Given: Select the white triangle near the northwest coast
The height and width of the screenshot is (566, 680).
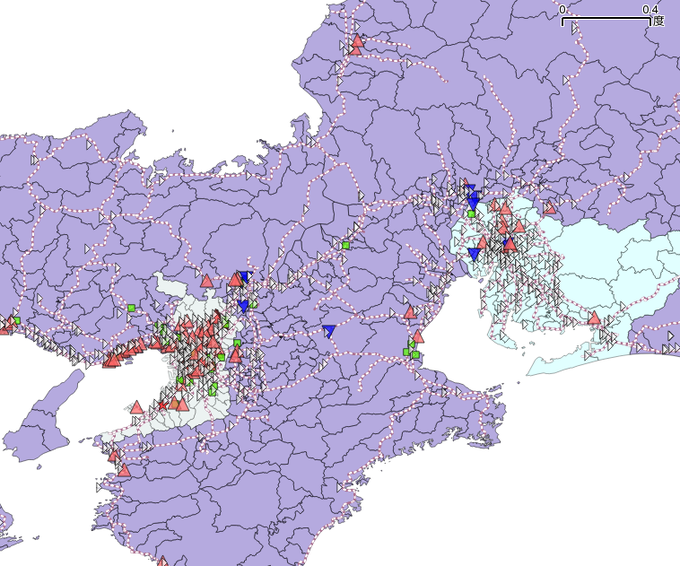Looking at the screenshot, I should 89,144.
